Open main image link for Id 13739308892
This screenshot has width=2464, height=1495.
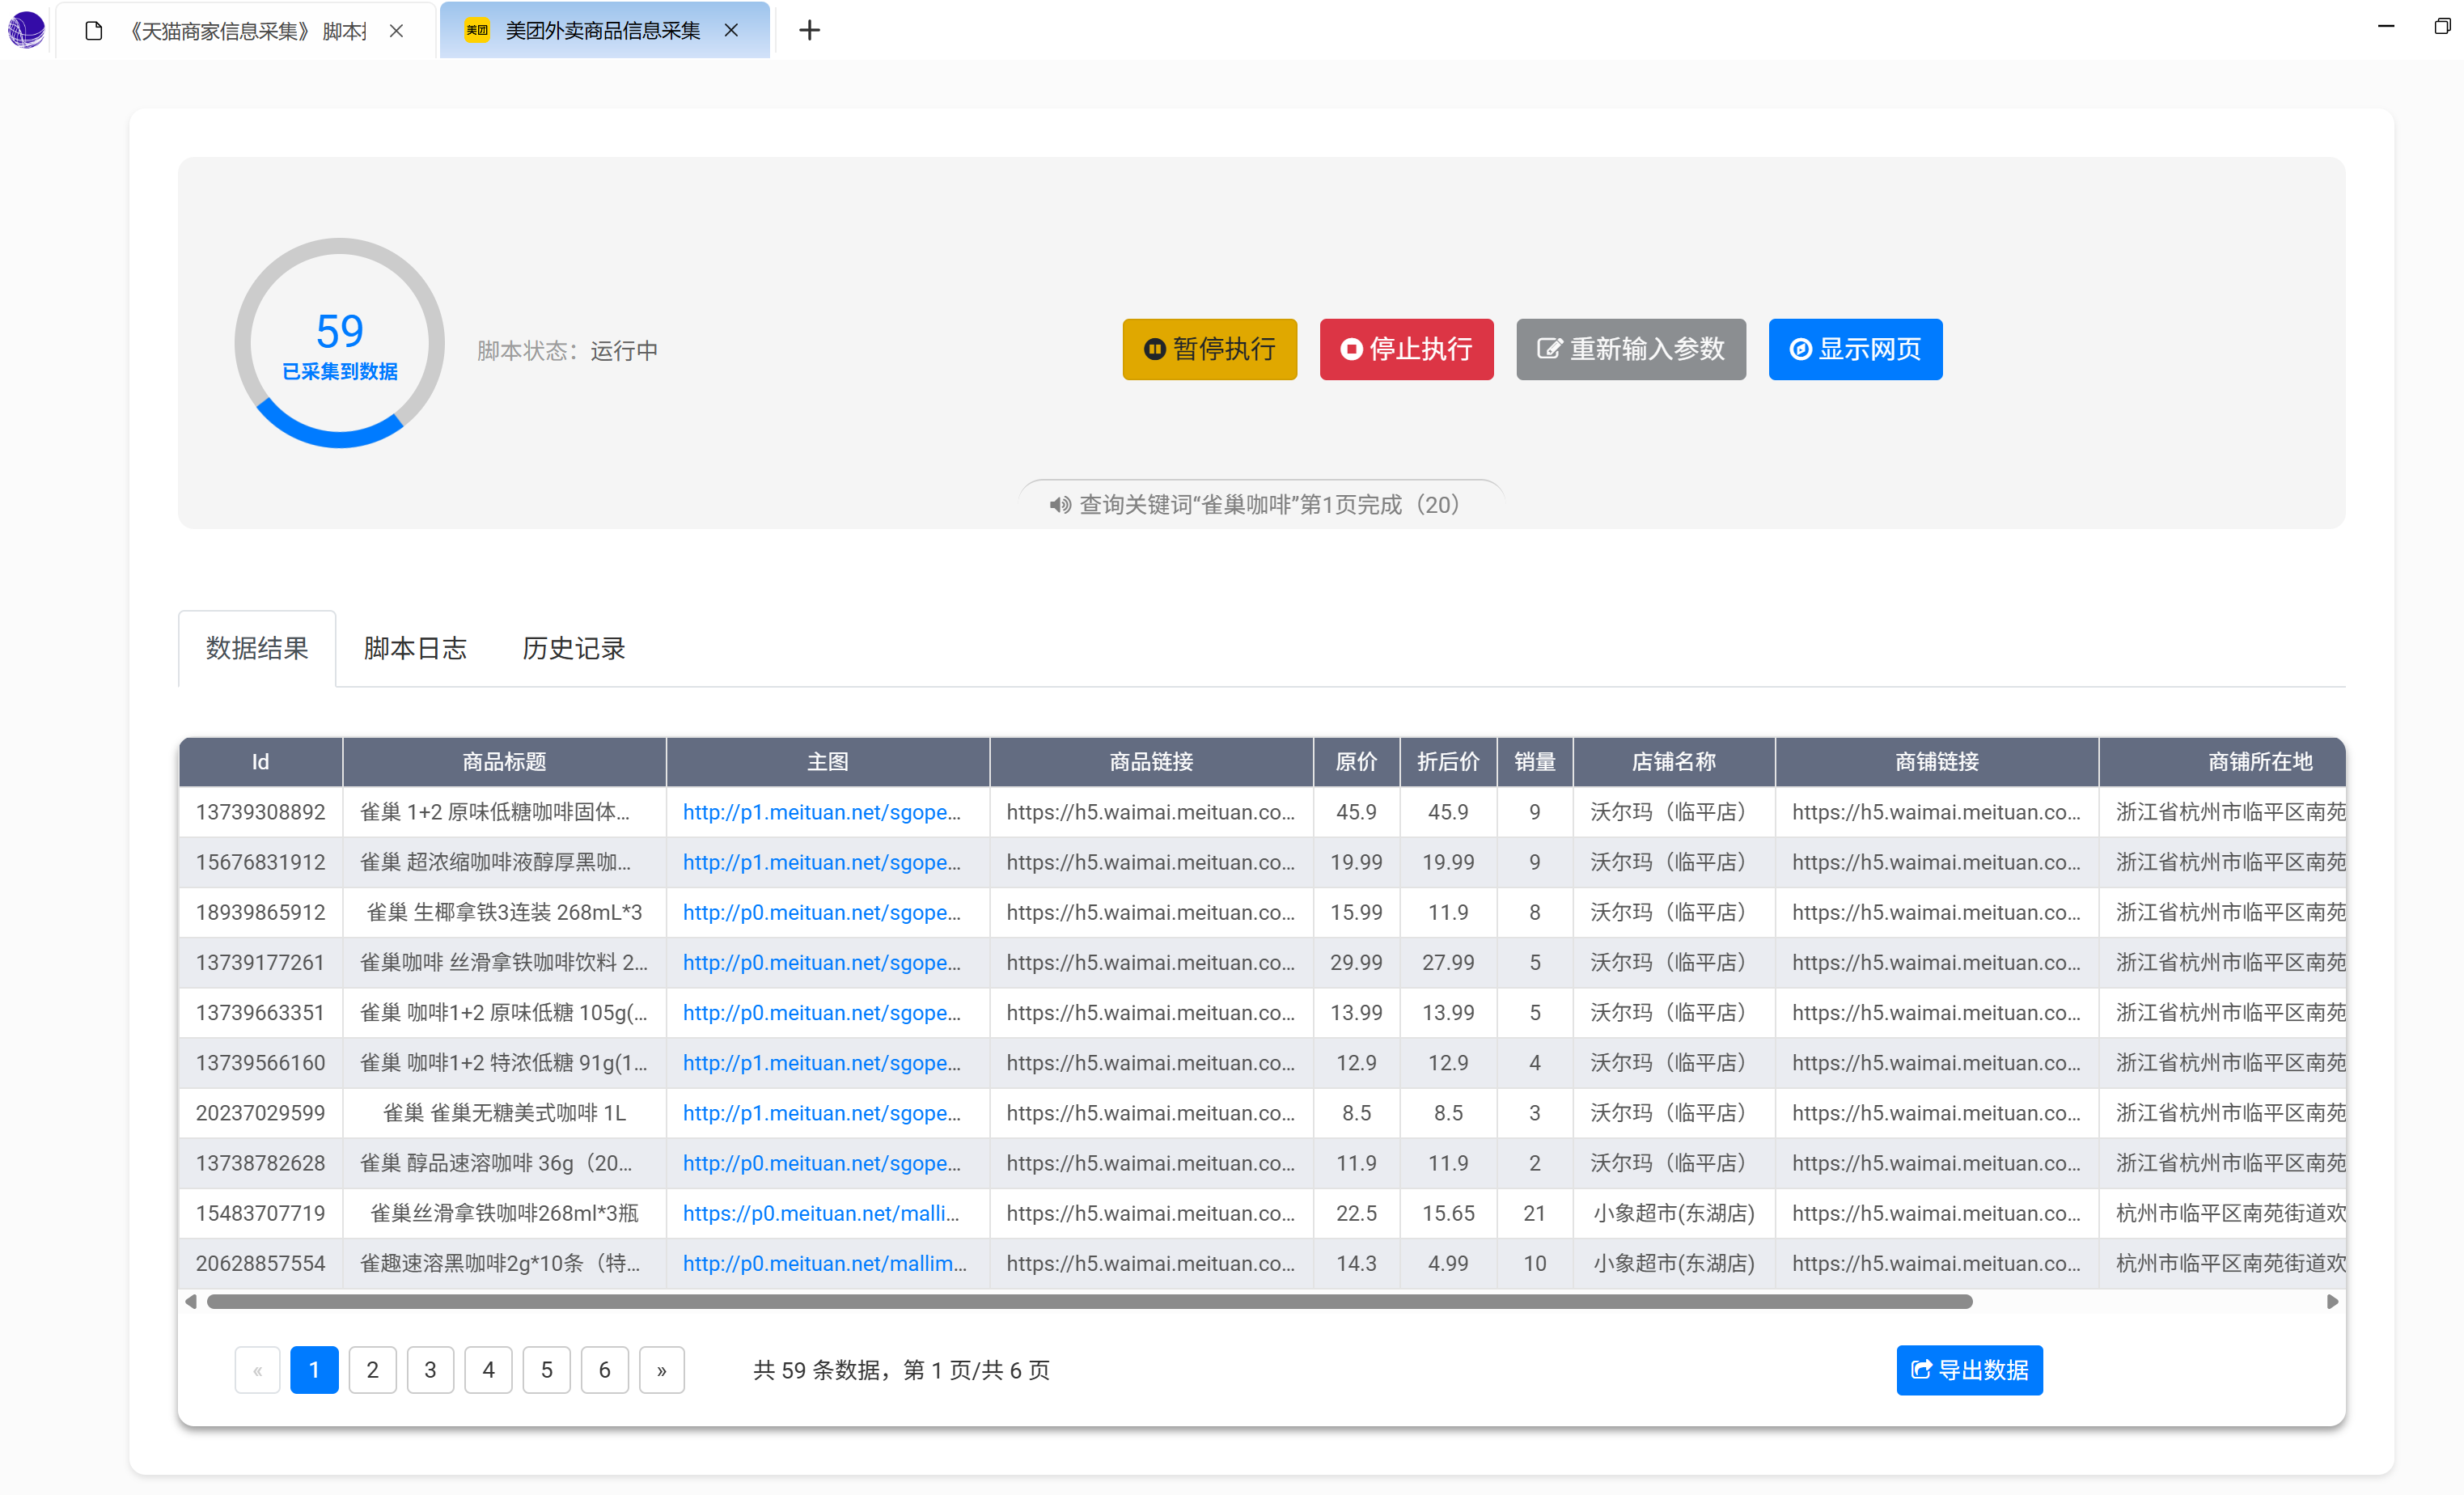point(821,812)
